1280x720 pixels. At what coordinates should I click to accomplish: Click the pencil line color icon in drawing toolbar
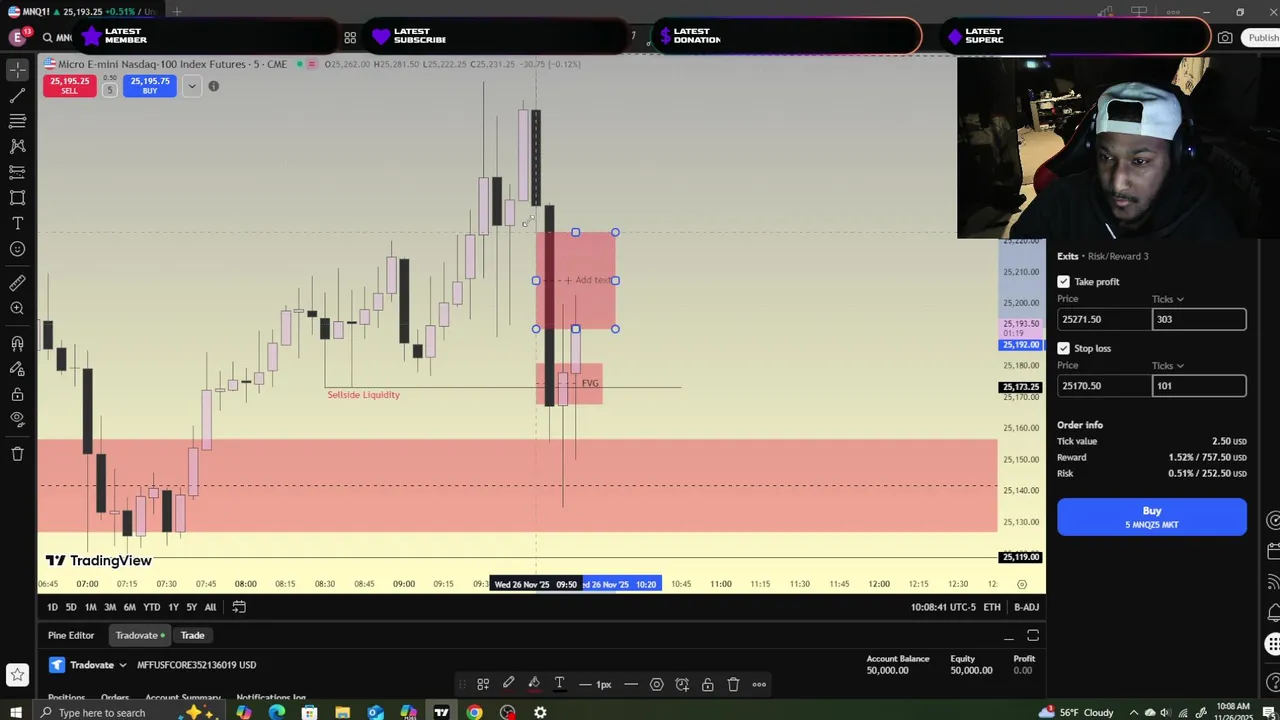[508, 684]
